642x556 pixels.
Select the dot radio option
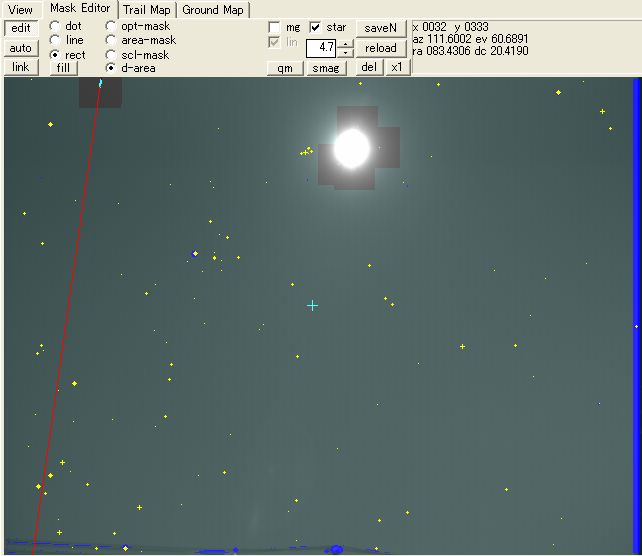click(55, 26)
